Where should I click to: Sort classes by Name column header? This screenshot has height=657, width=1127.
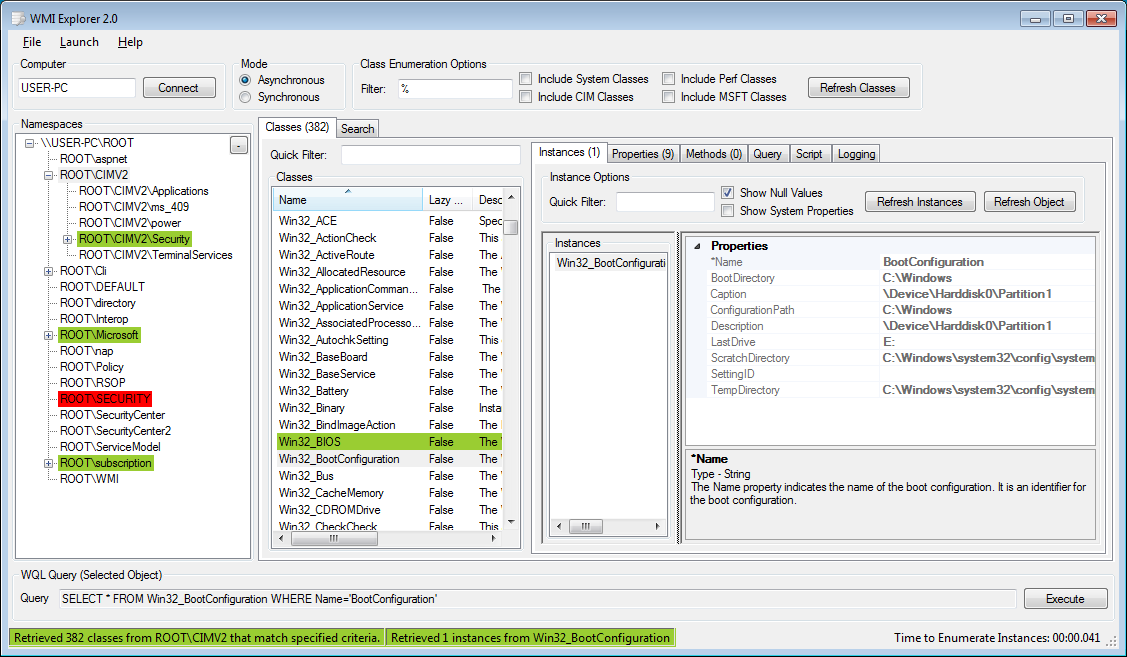point(348,200)
